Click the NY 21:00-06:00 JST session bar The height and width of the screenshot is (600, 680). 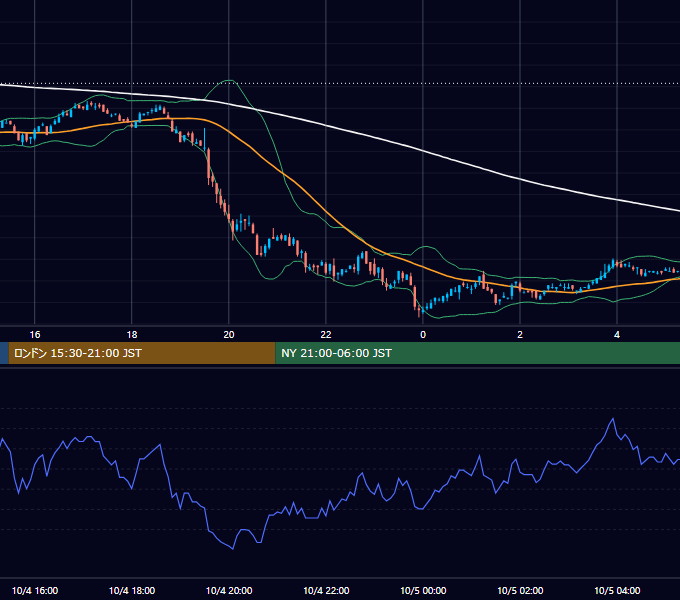477,353
